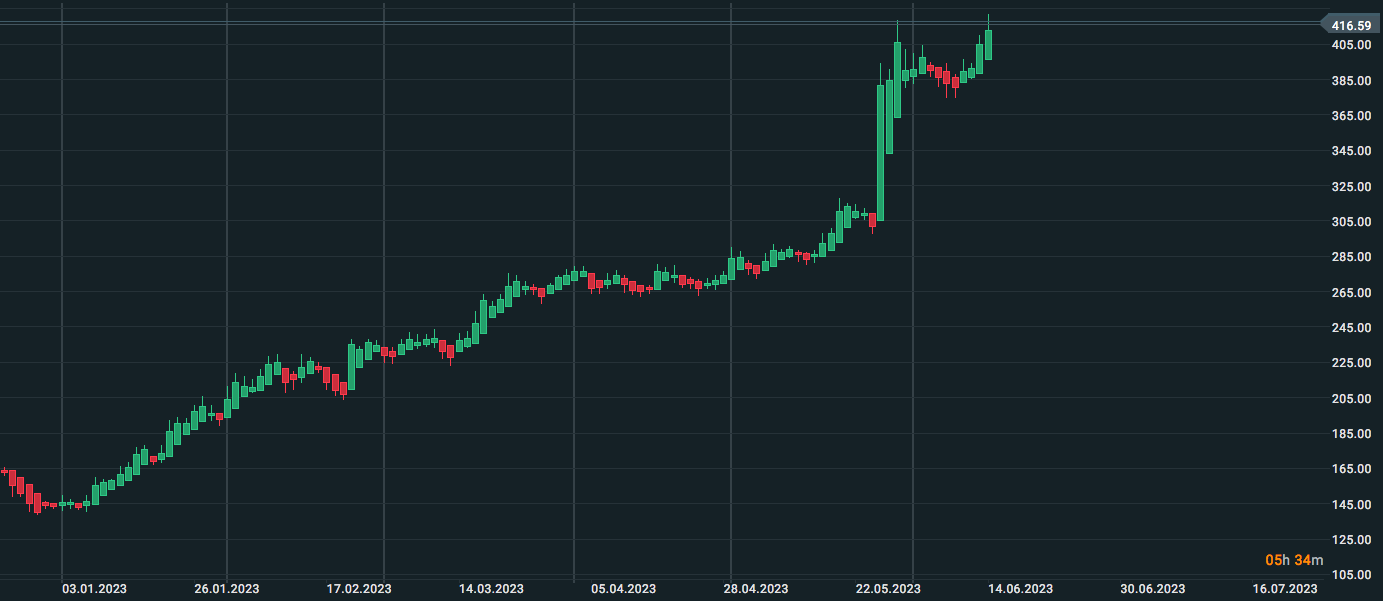The image size is (1383, 601).
Task: Select the 145.00 price axis label
Action: click(1351, 504)
